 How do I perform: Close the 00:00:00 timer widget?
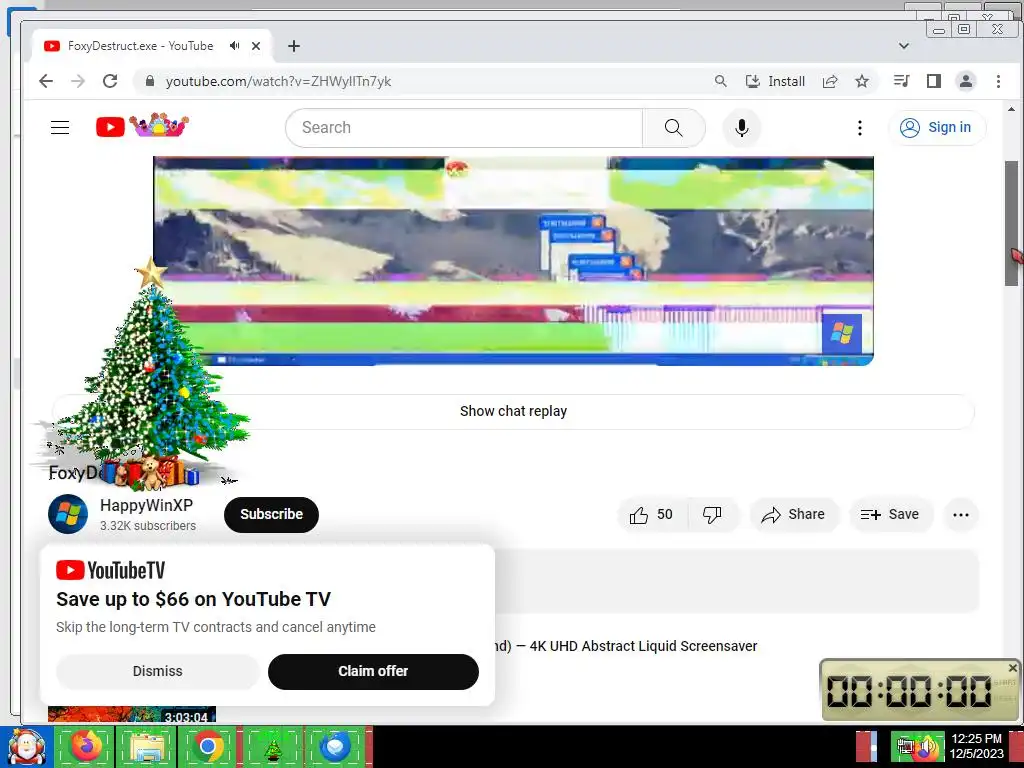coord(1012,667)
